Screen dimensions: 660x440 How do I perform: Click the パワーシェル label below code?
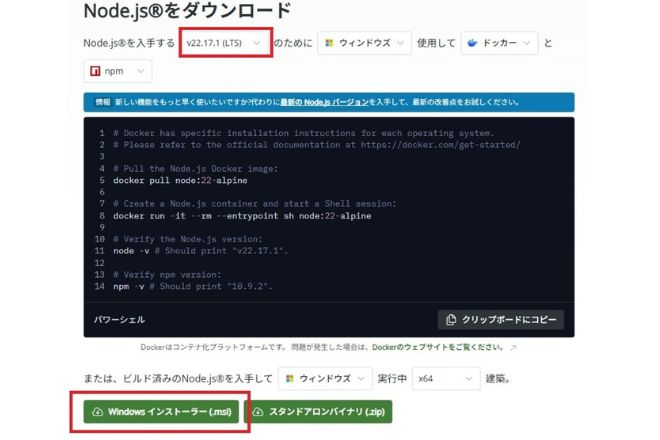[120, 320]
